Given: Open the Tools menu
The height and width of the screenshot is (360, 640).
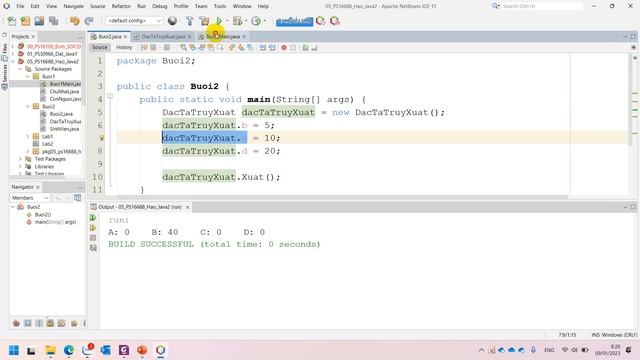Looking at the screenshot, I should [220, 6].
